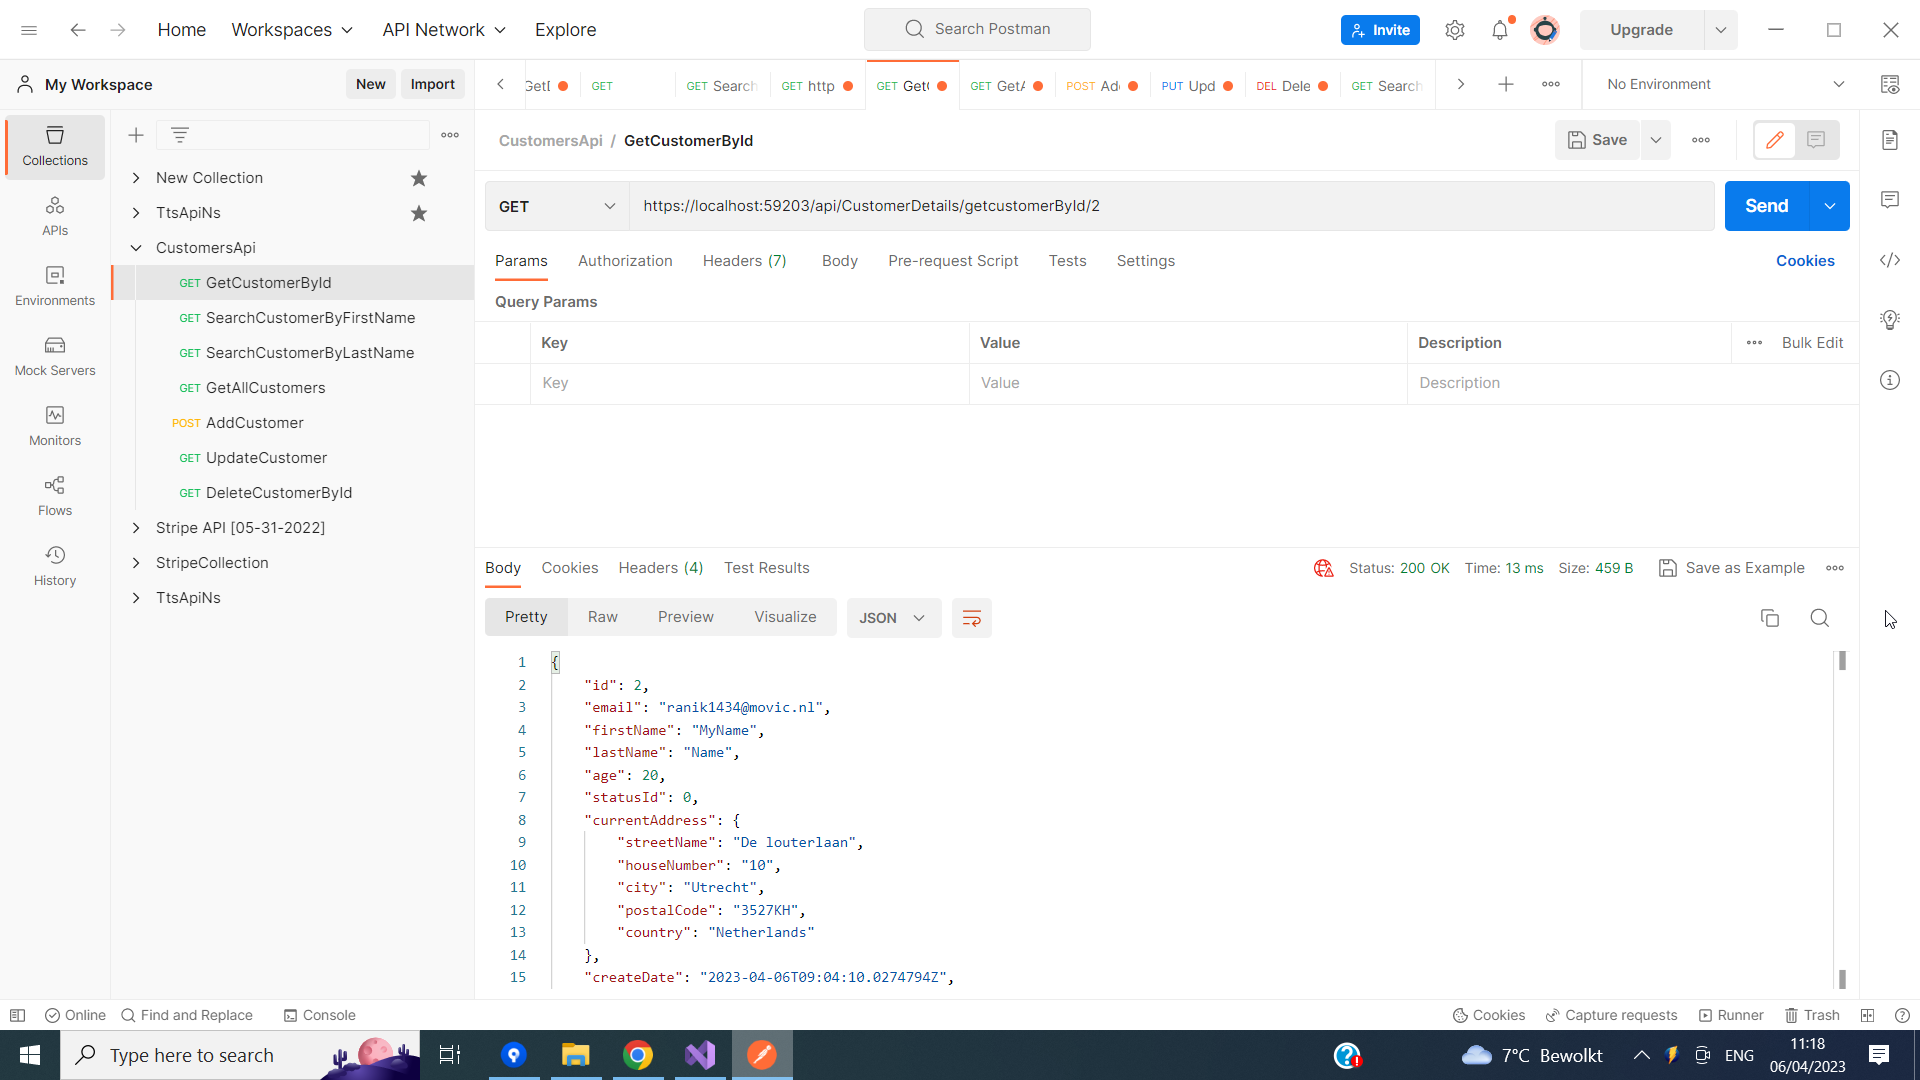Open the Monitors sidebar panel
Viewport: 1920px width, 1080px height.
pos(55,426)
